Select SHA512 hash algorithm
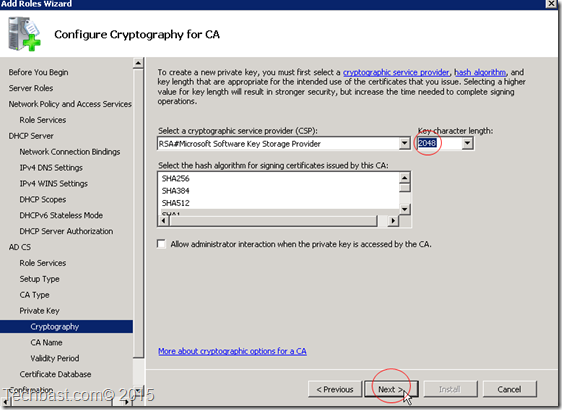The height and width of the screenshot is (410, 562). (175, 203)
